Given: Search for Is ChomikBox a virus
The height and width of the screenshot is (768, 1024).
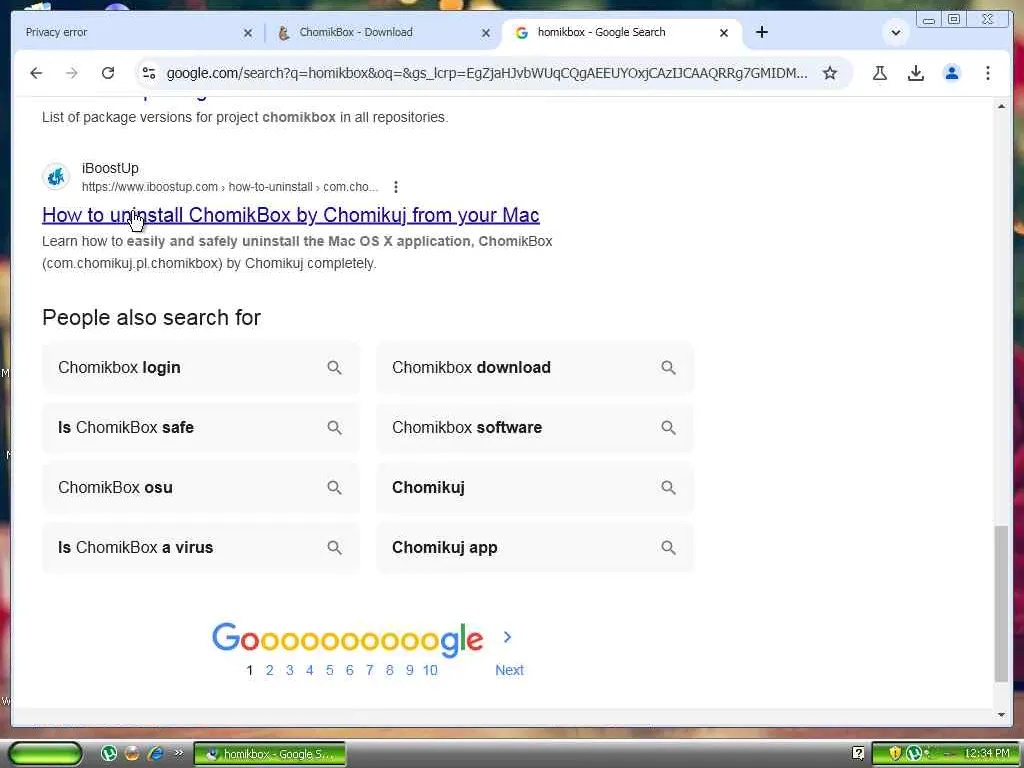Looking at the screenshot, I should [x=200, y=548].
